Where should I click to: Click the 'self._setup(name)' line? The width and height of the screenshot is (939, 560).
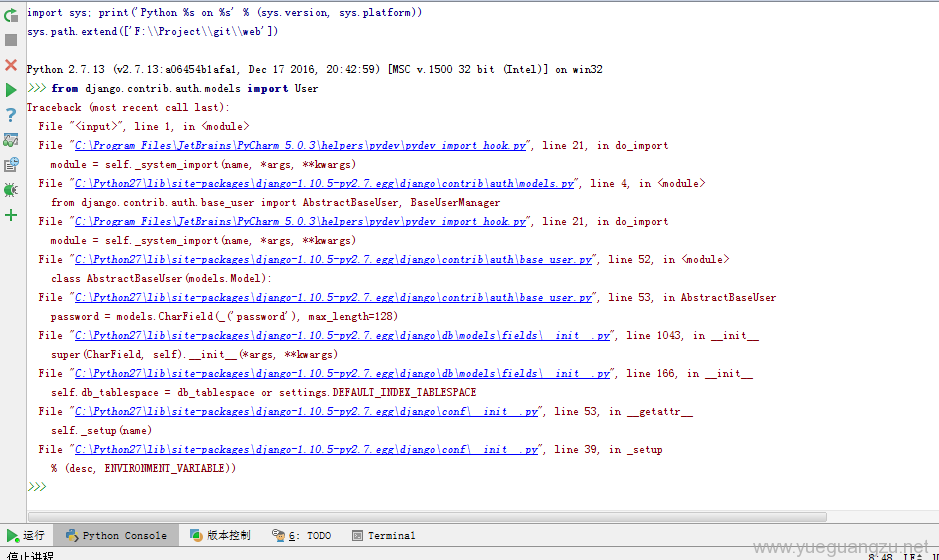click(x=101, y=431)
